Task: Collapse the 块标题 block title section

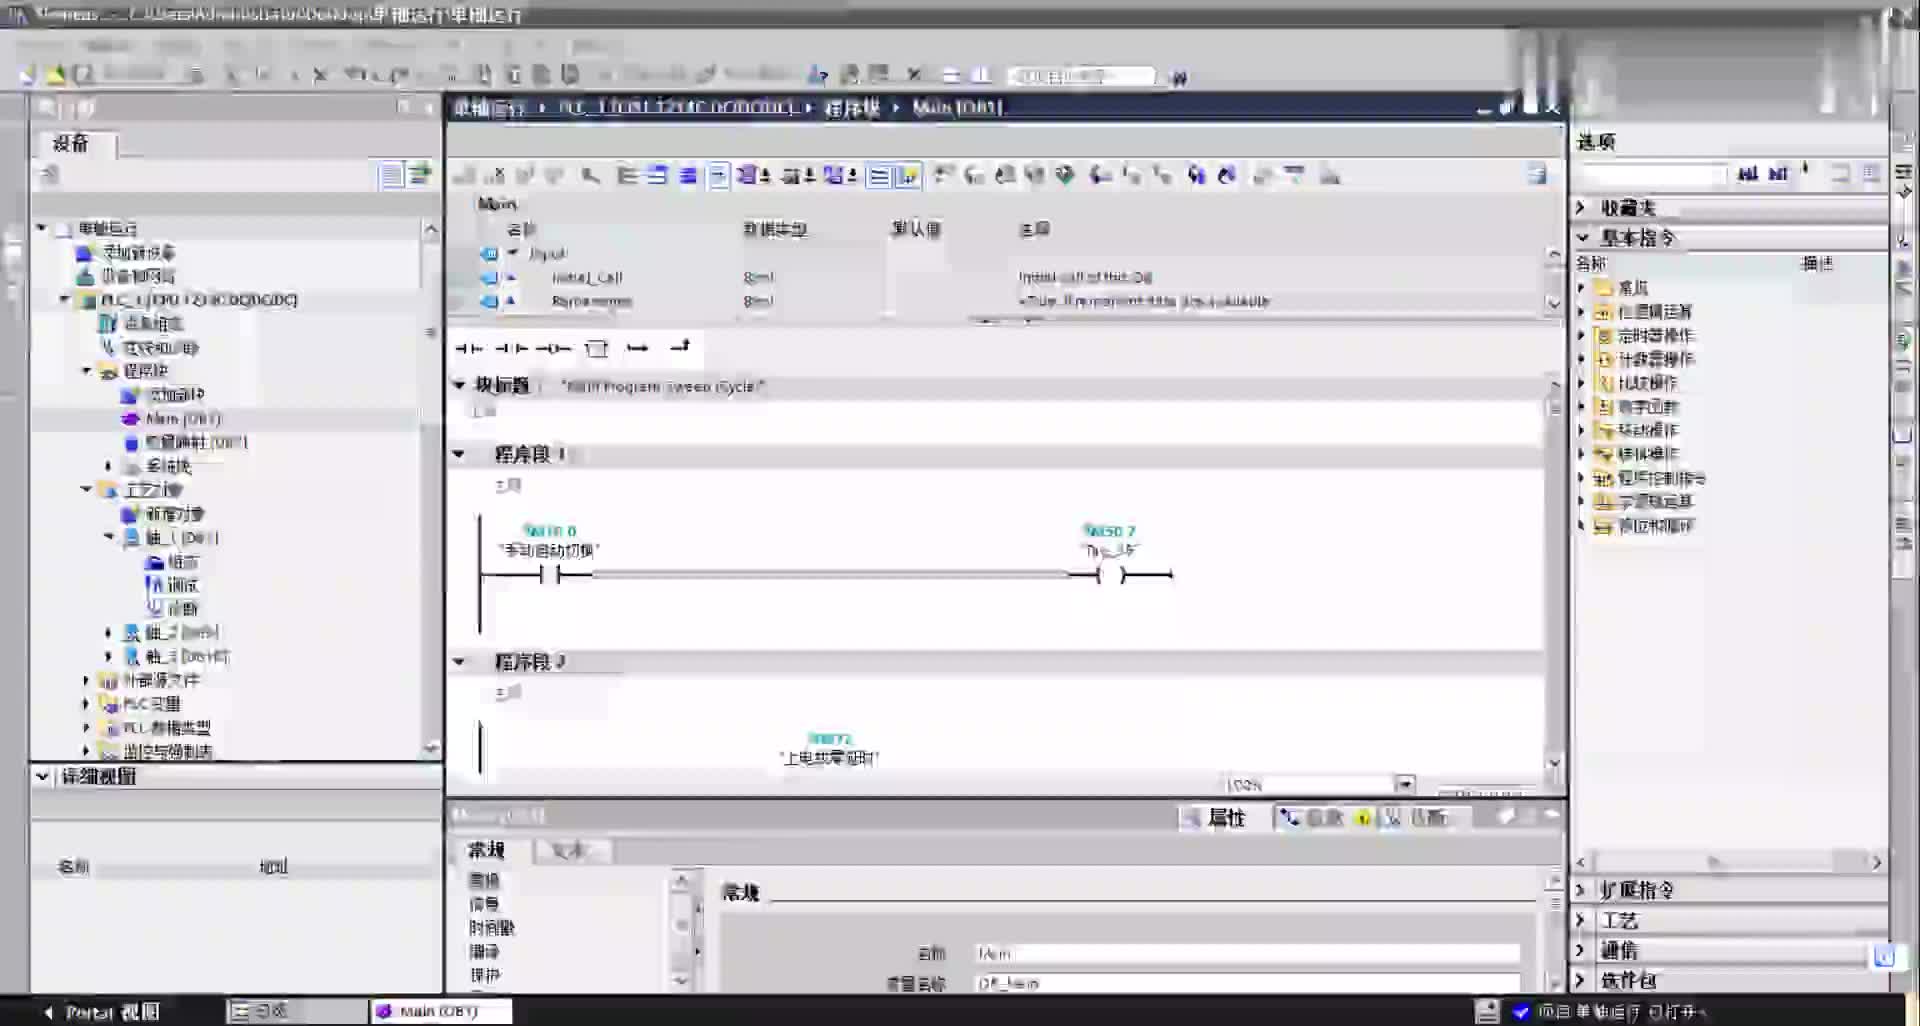Action: pos(459,385)
